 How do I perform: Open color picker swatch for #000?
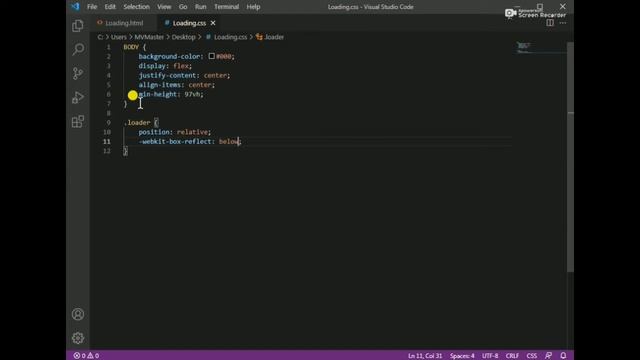[x=211, y=56]
